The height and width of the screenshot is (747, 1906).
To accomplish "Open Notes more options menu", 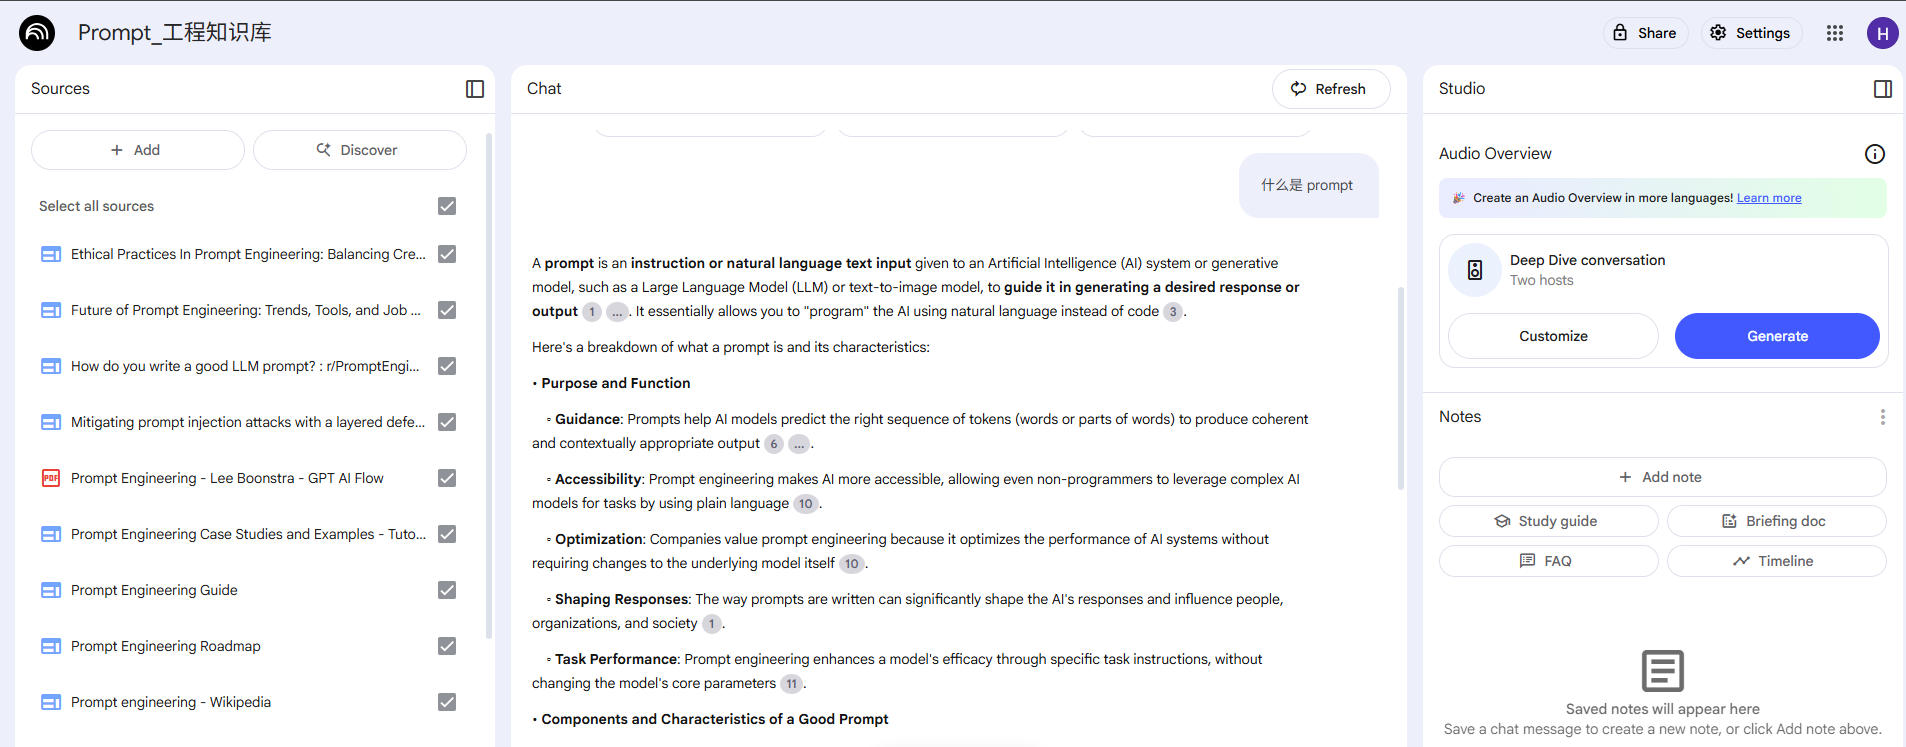I will [1882, 417].
